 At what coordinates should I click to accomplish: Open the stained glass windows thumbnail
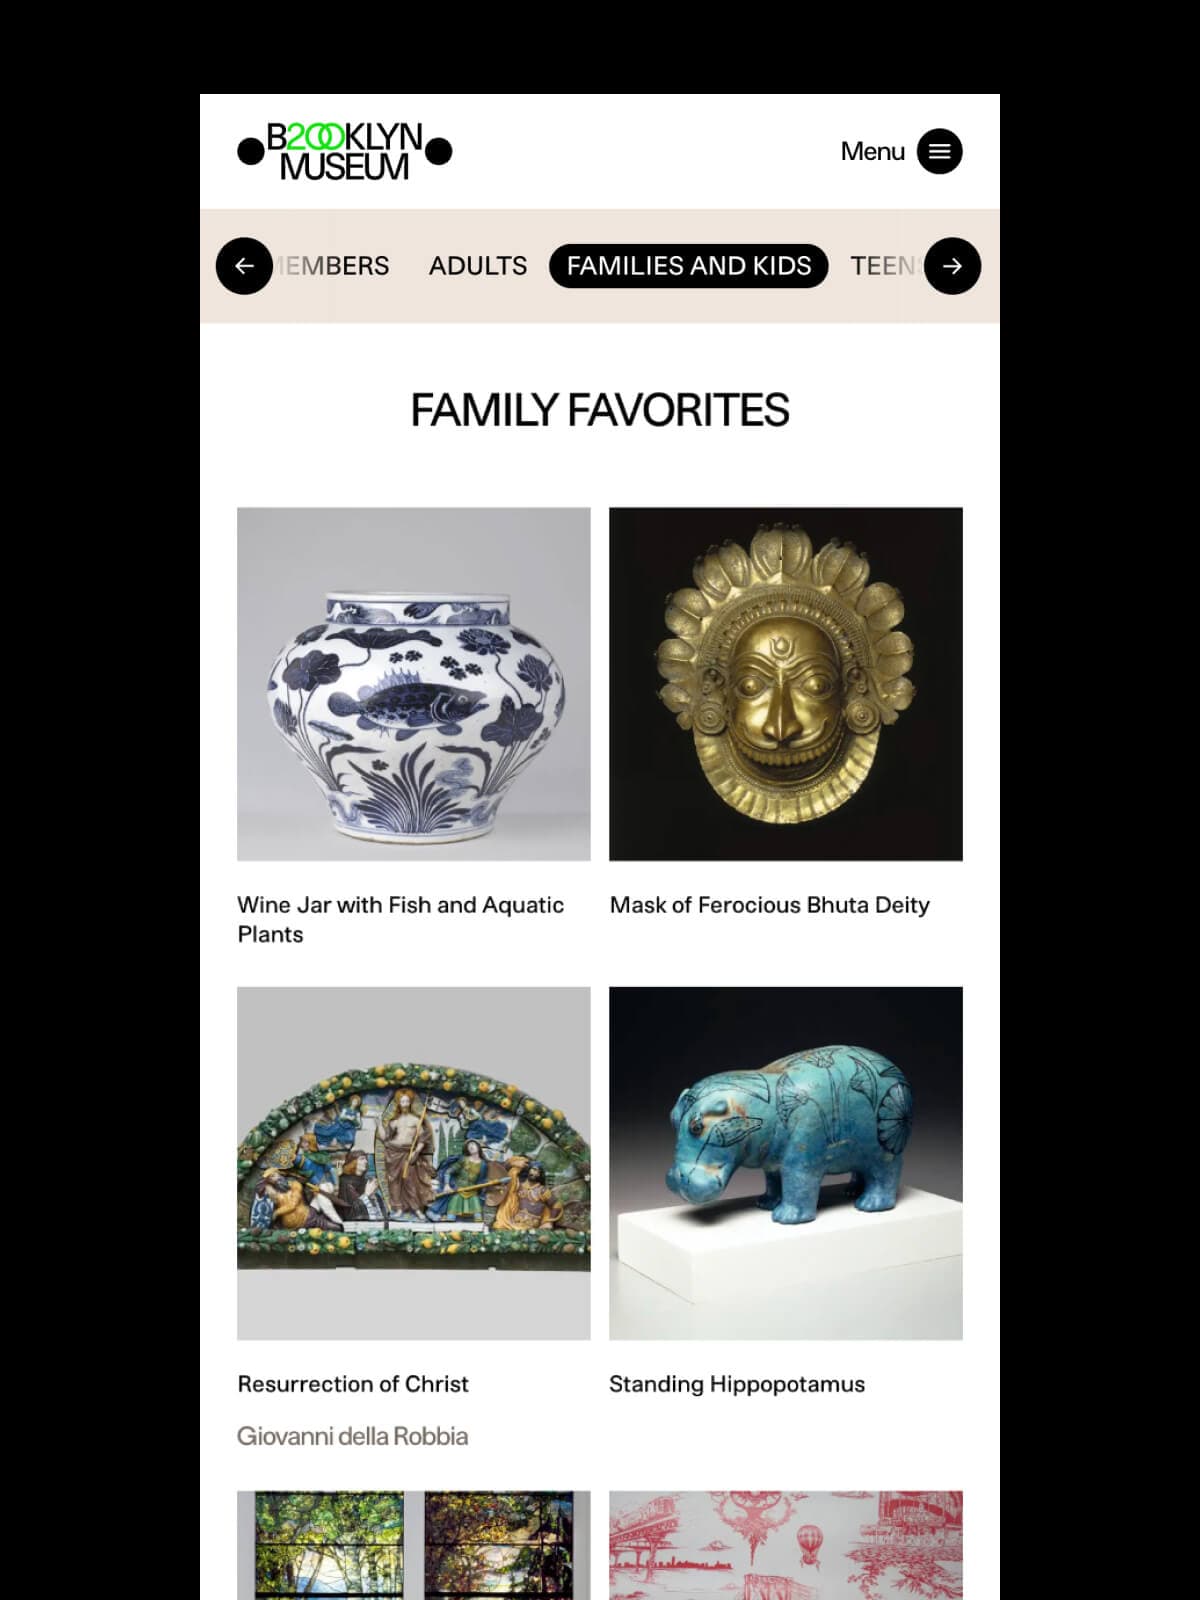click(x=413, y=1545)
